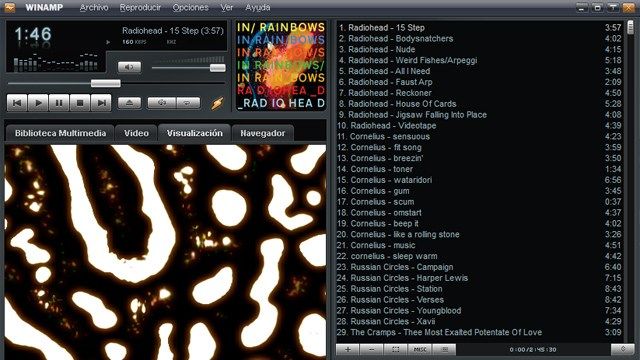Click the playlist MISC button
The image size is (640, 360).
[420, 349]
